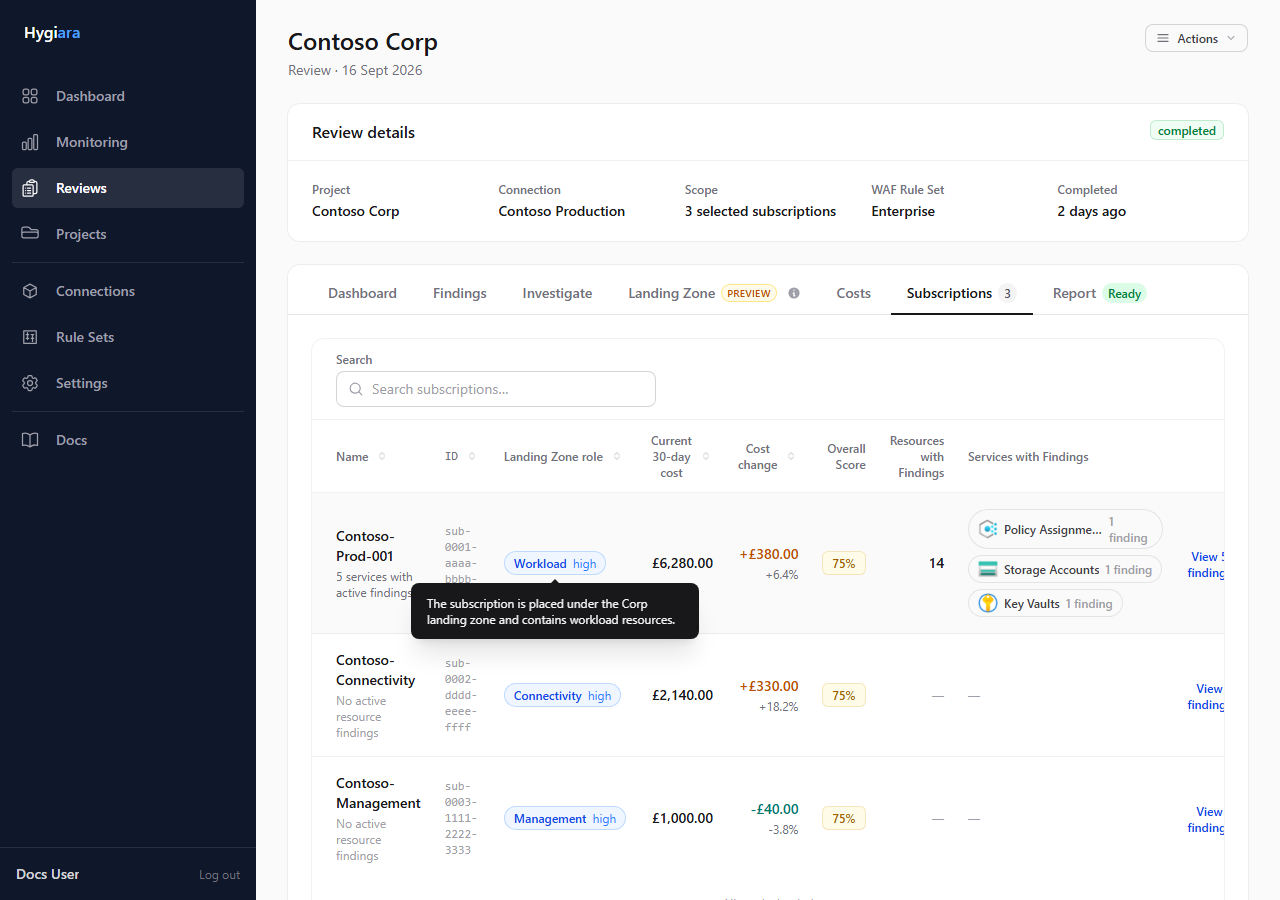
Task: Go to Rule Sets in sidebar
Action: (128, 337)
